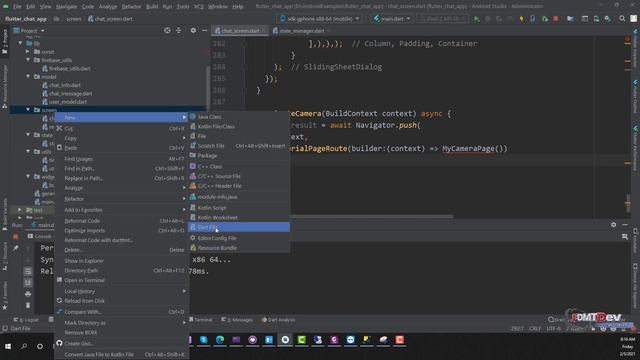
Task: Click the pin icon in the Run panel sidebar
Action: [16, 248]
